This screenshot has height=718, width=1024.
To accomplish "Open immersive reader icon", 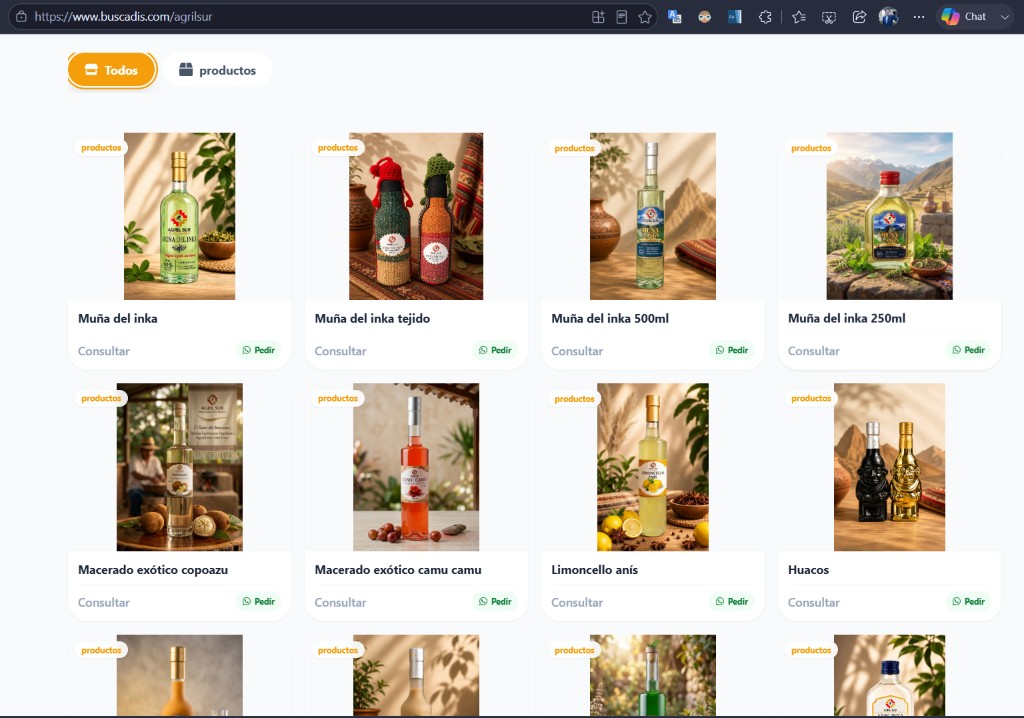I will tap(622, 17).
